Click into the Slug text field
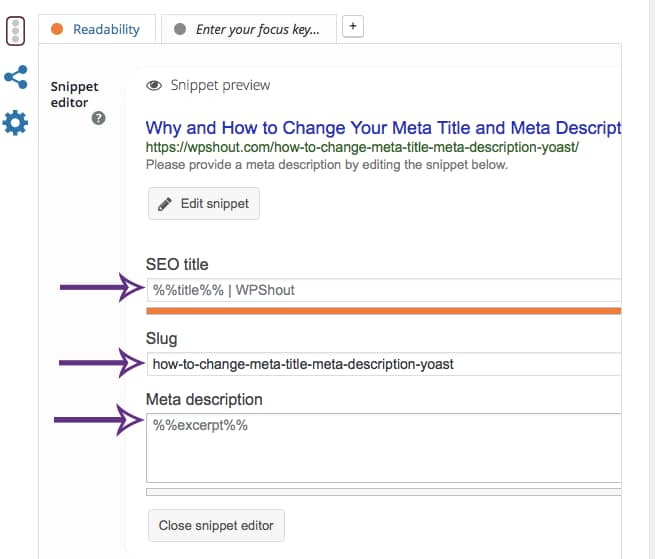 click(x=384, y=364)
